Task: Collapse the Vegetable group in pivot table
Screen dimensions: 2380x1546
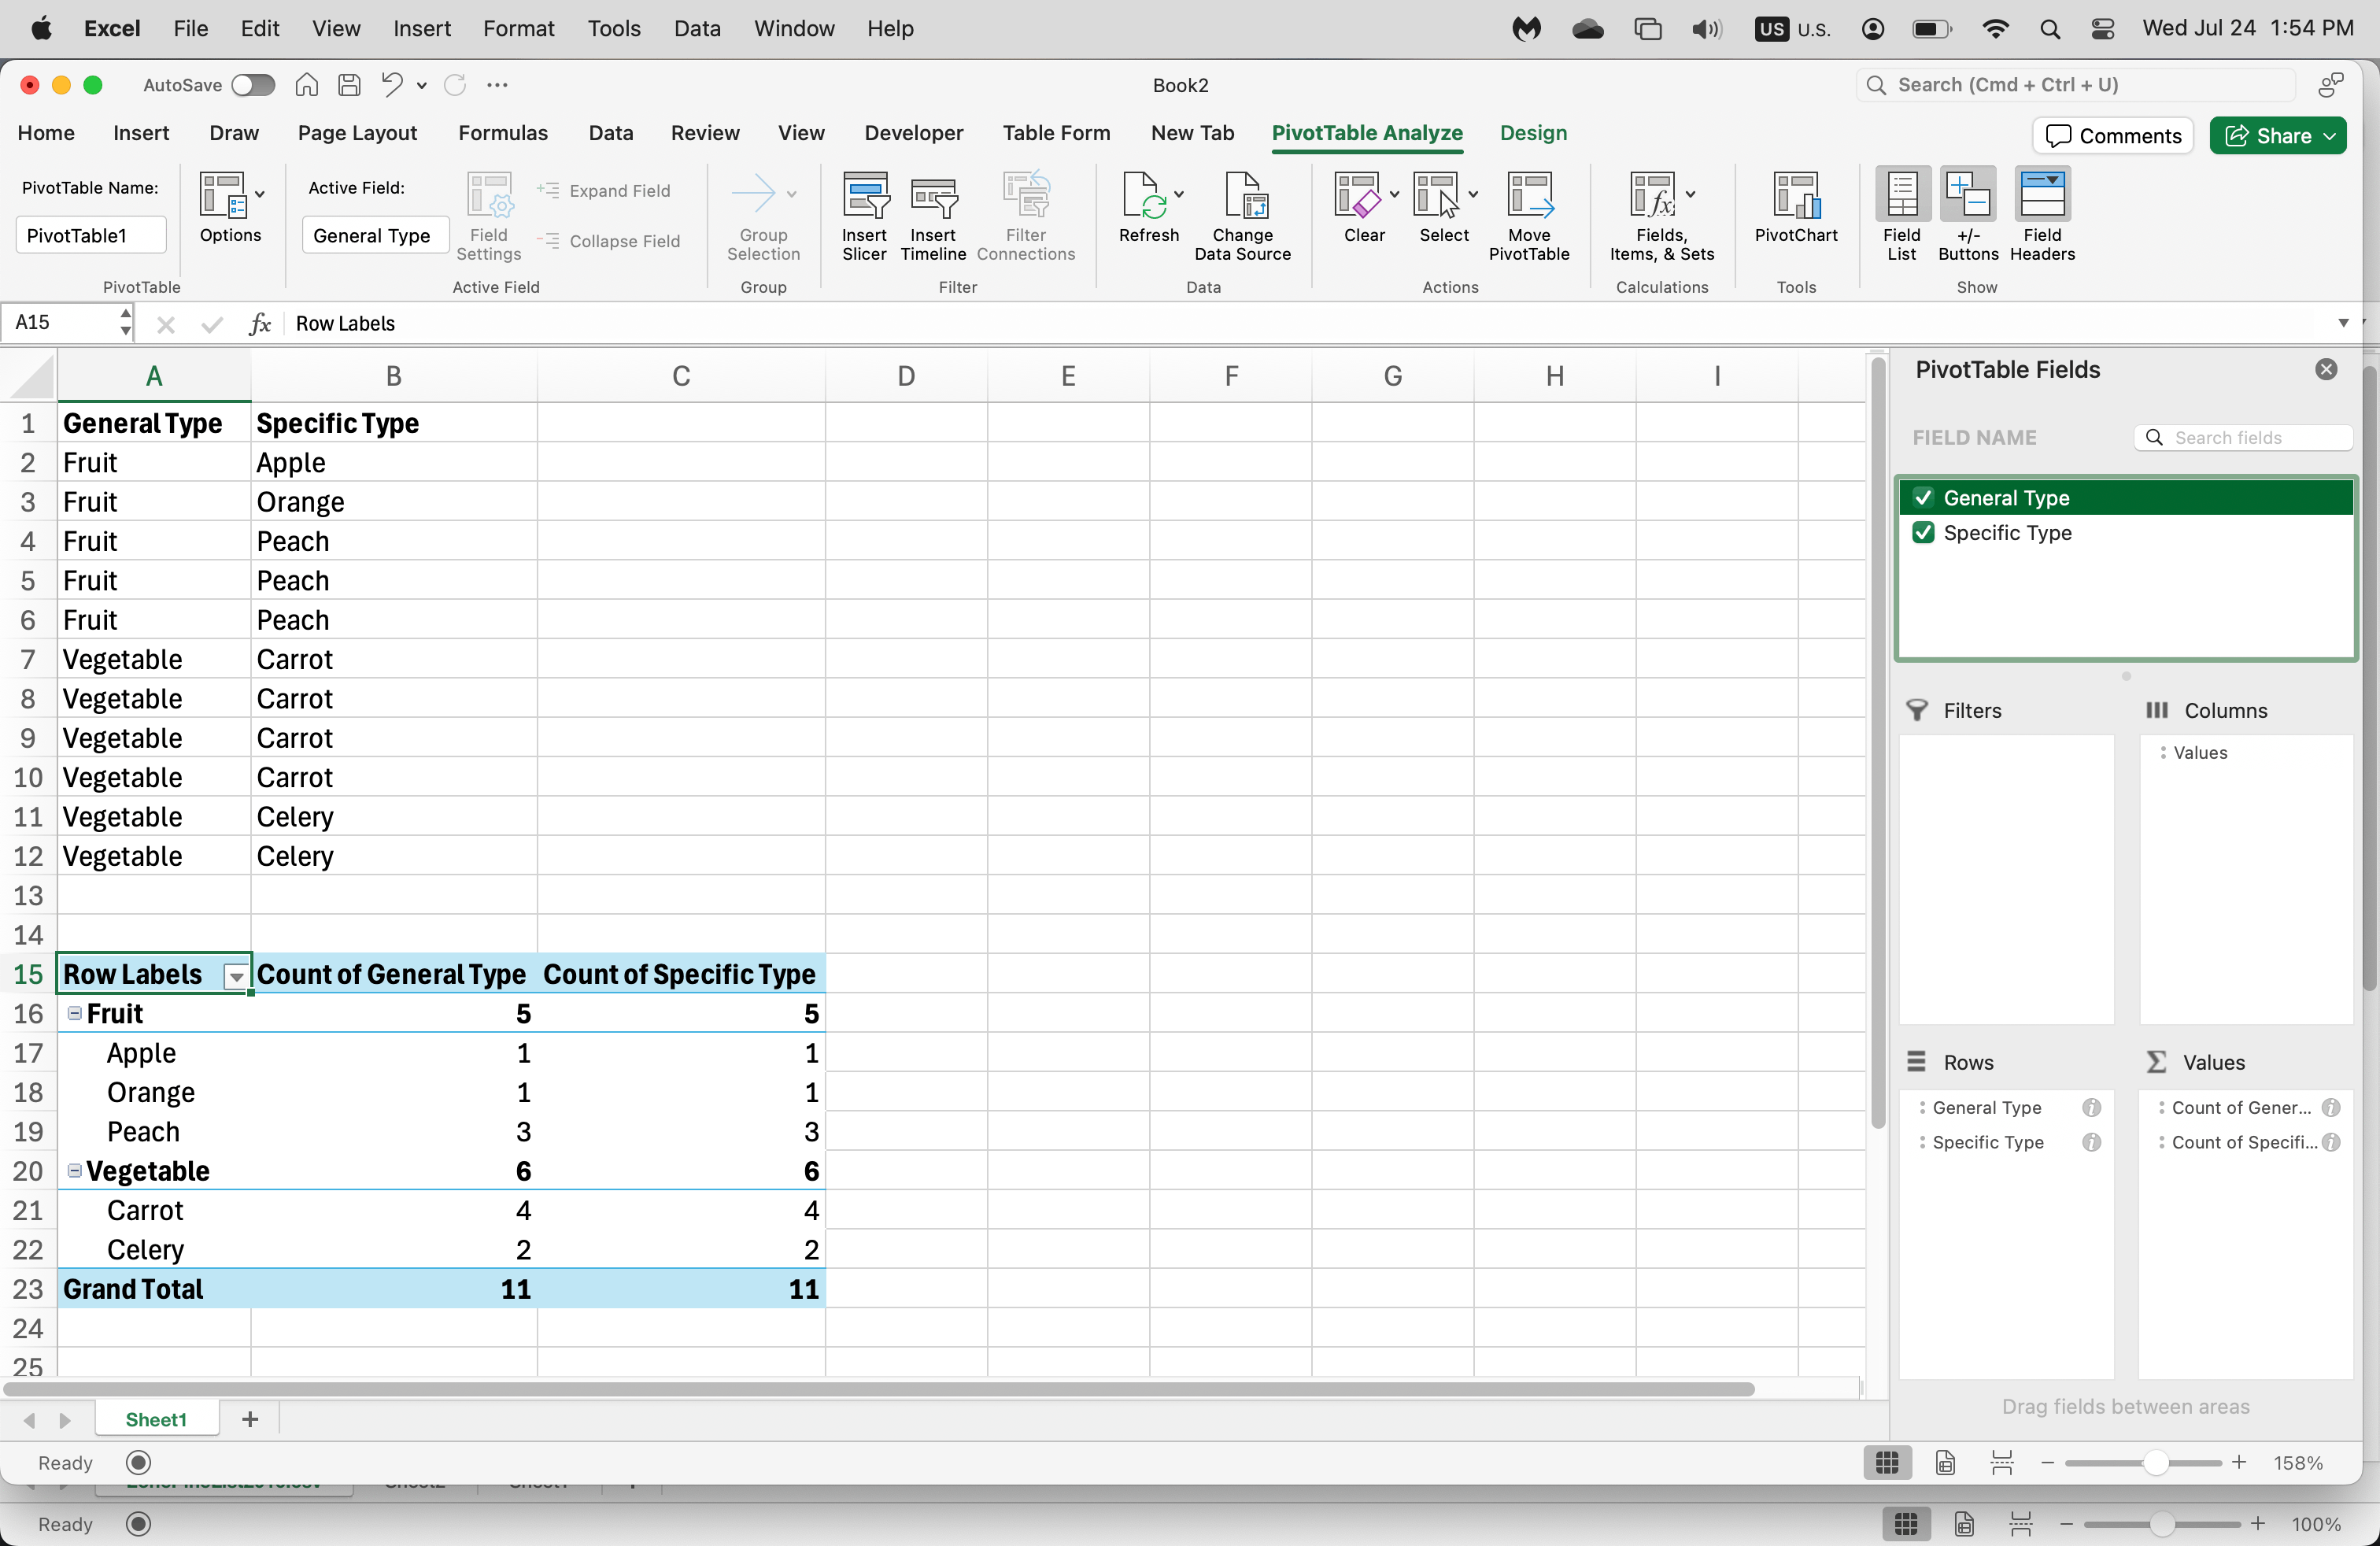Action: pos(74,1170)
